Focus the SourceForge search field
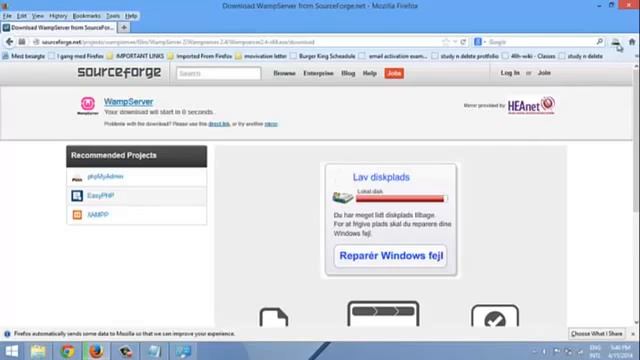The width and height of the screenshot is (640, 360). pos(218,73)
